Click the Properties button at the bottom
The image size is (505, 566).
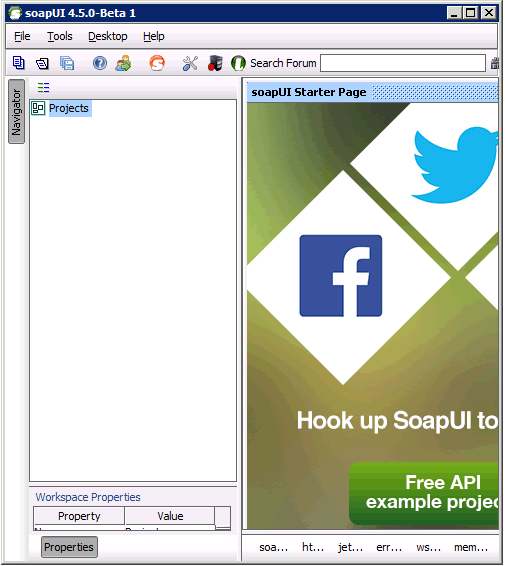(69, 547)
